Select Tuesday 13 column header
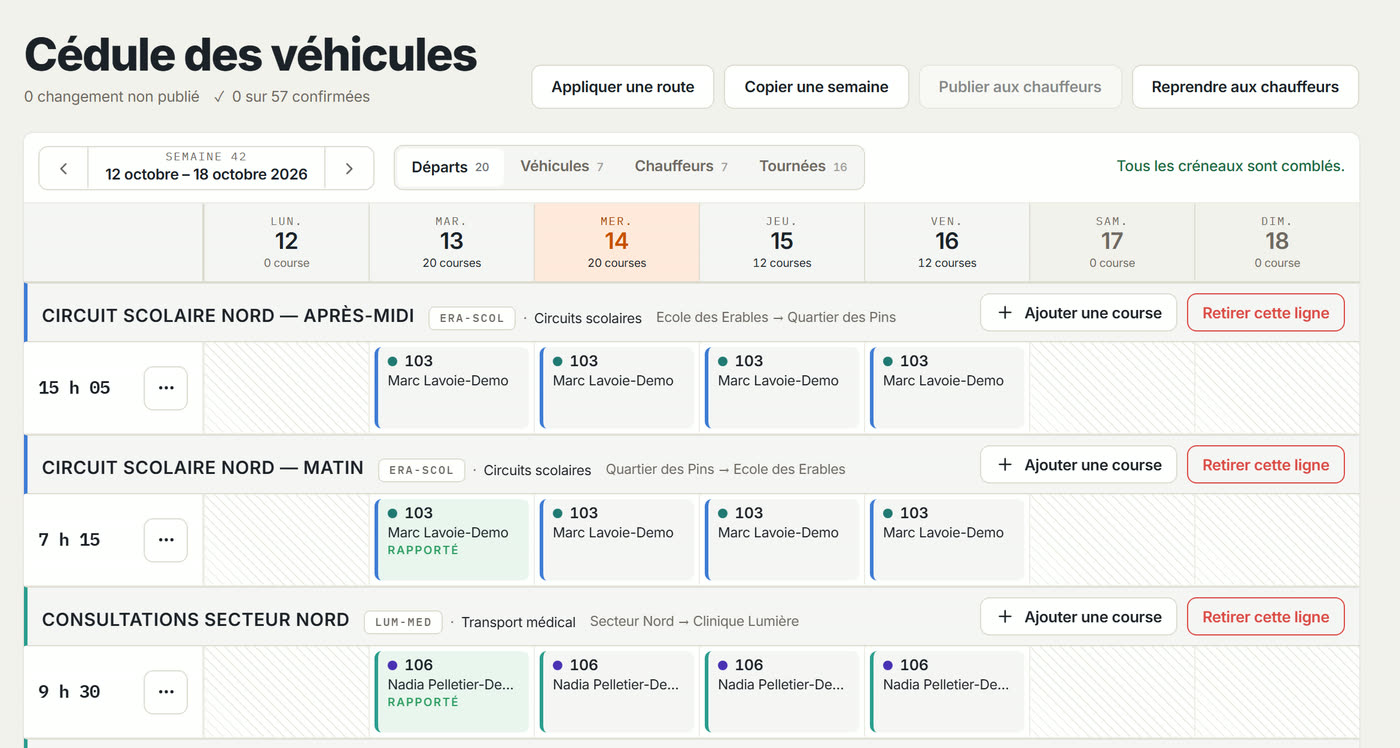Screen dimensions: 1400x748 point(452,243)
